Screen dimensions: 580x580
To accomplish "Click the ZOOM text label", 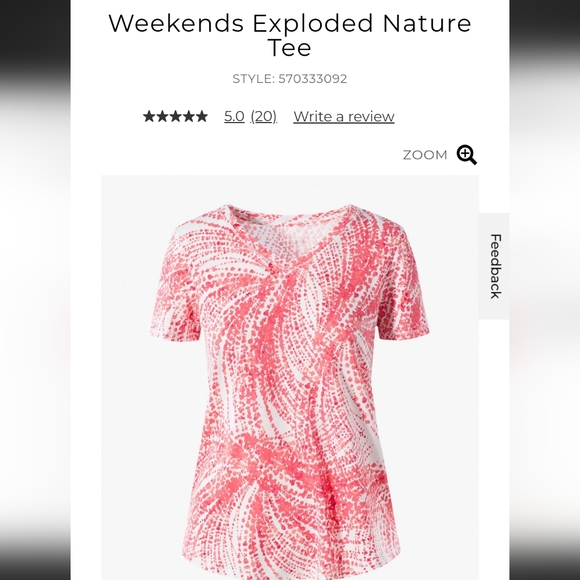I will [x=425, y=155].
